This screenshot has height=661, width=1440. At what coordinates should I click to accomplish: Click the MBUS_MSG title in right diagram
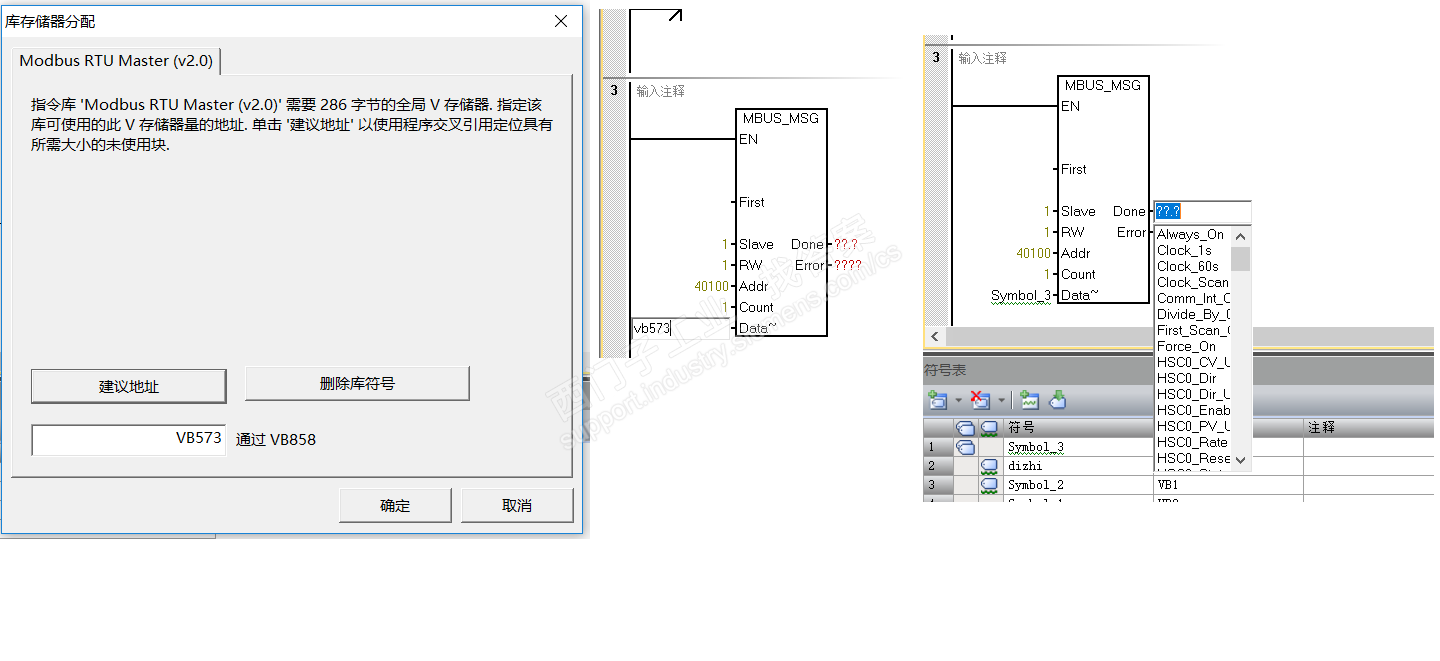(1103, 86)
